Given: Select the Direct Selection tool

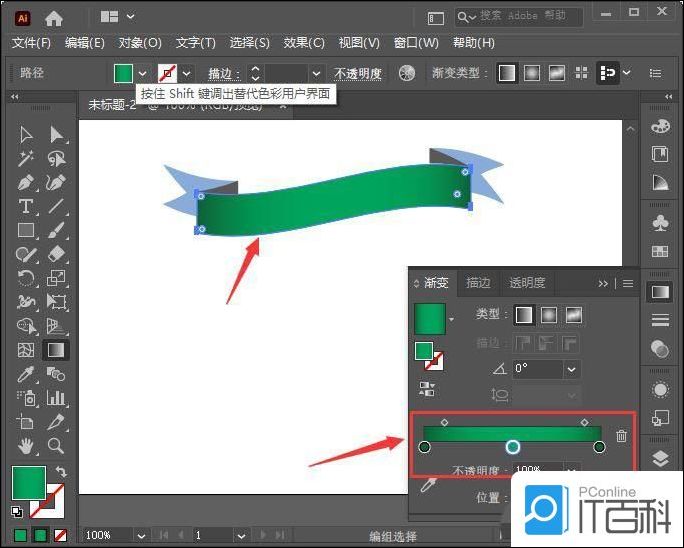Looking at the screenshot, I should pos(56,135).
